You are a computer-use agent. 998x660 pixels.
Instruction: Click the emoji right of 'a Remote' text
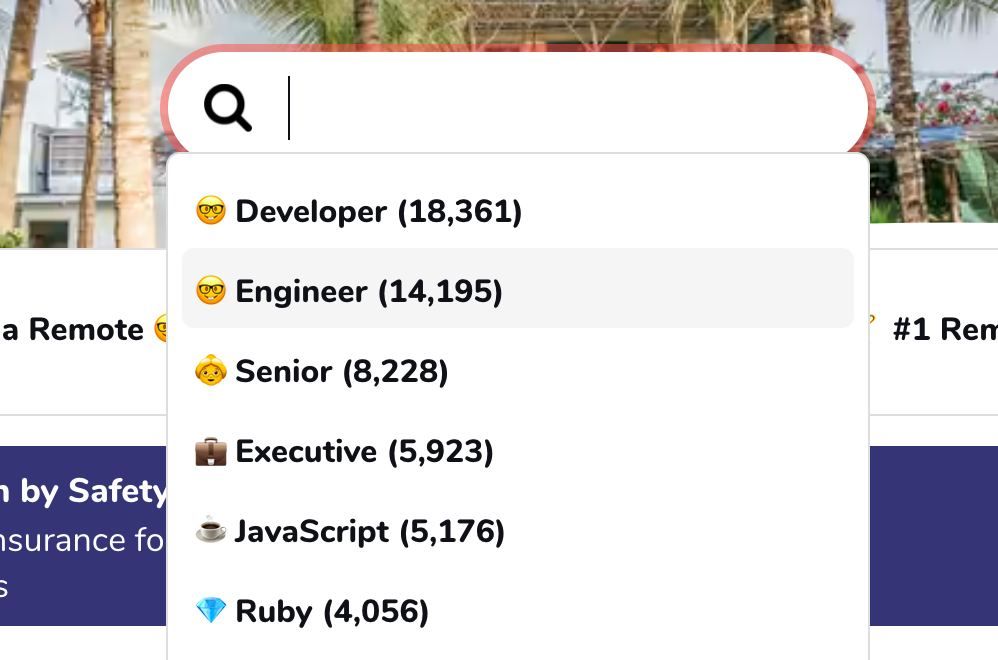pos(160,329)
